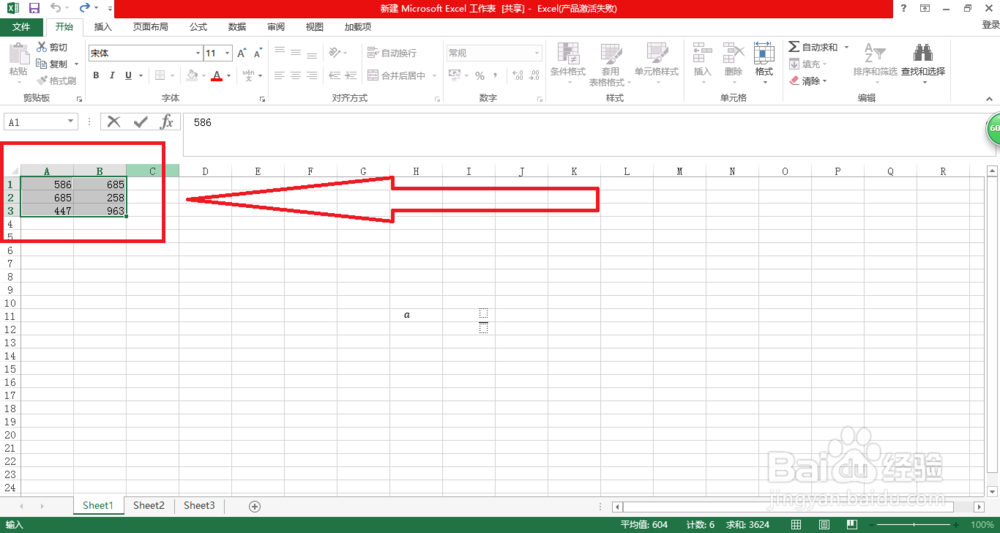
Task: Switch to 数据 Data tab
Action: pyautogui.click(x=237, y=27)
